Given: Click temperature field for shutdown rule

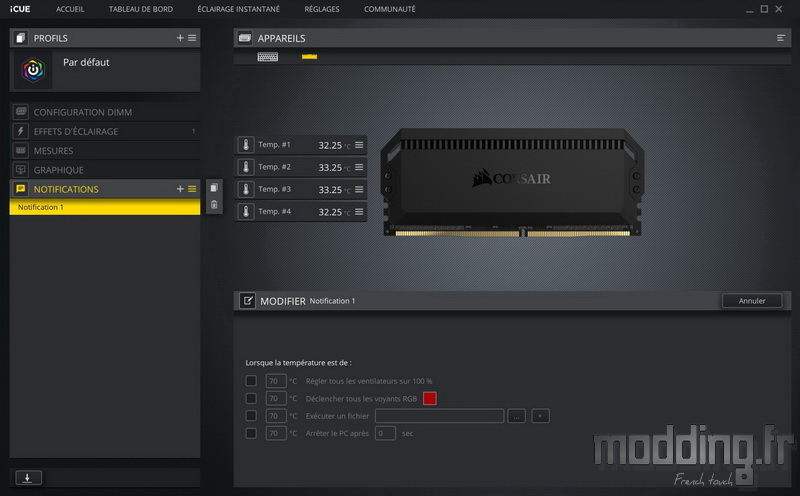Looking at the screenshot, I should coord(276,433).
